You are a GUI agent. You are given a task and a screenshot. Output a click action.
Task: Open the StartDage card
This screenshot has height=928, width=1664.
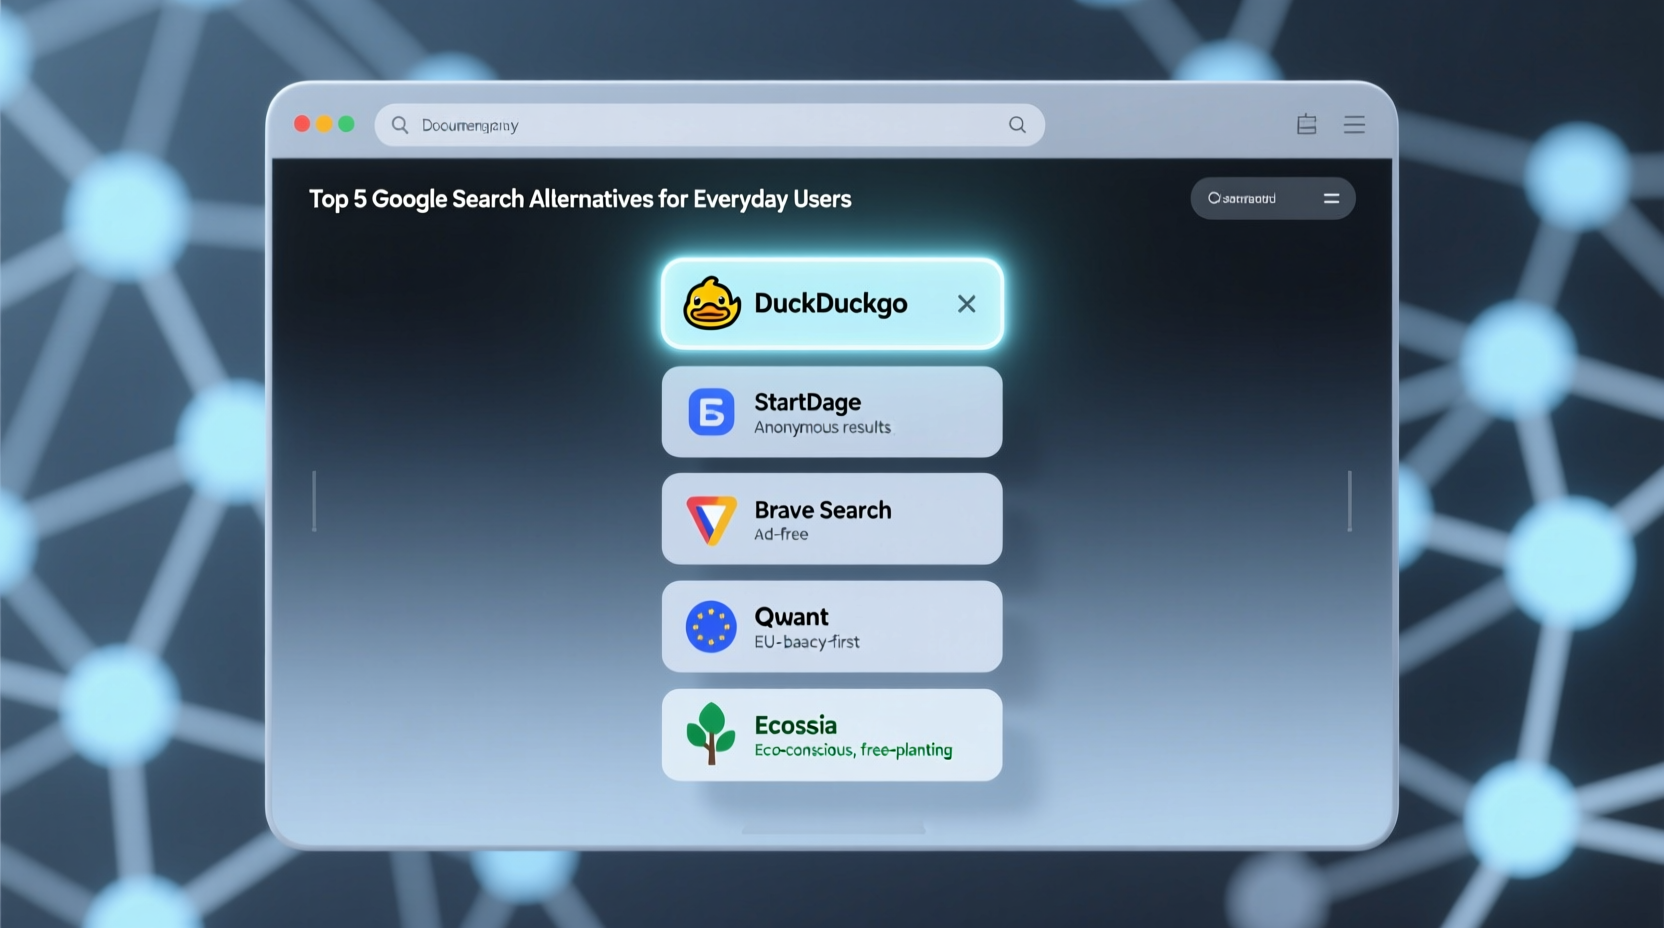(x=832, y=412)
